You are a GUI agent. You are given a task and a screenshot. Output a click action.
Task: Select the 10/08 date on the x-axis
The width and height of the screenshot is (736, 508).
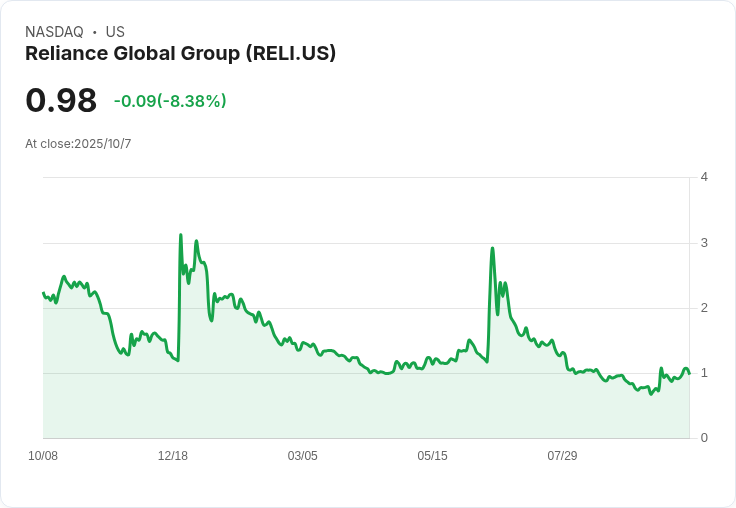pos(43,456)
